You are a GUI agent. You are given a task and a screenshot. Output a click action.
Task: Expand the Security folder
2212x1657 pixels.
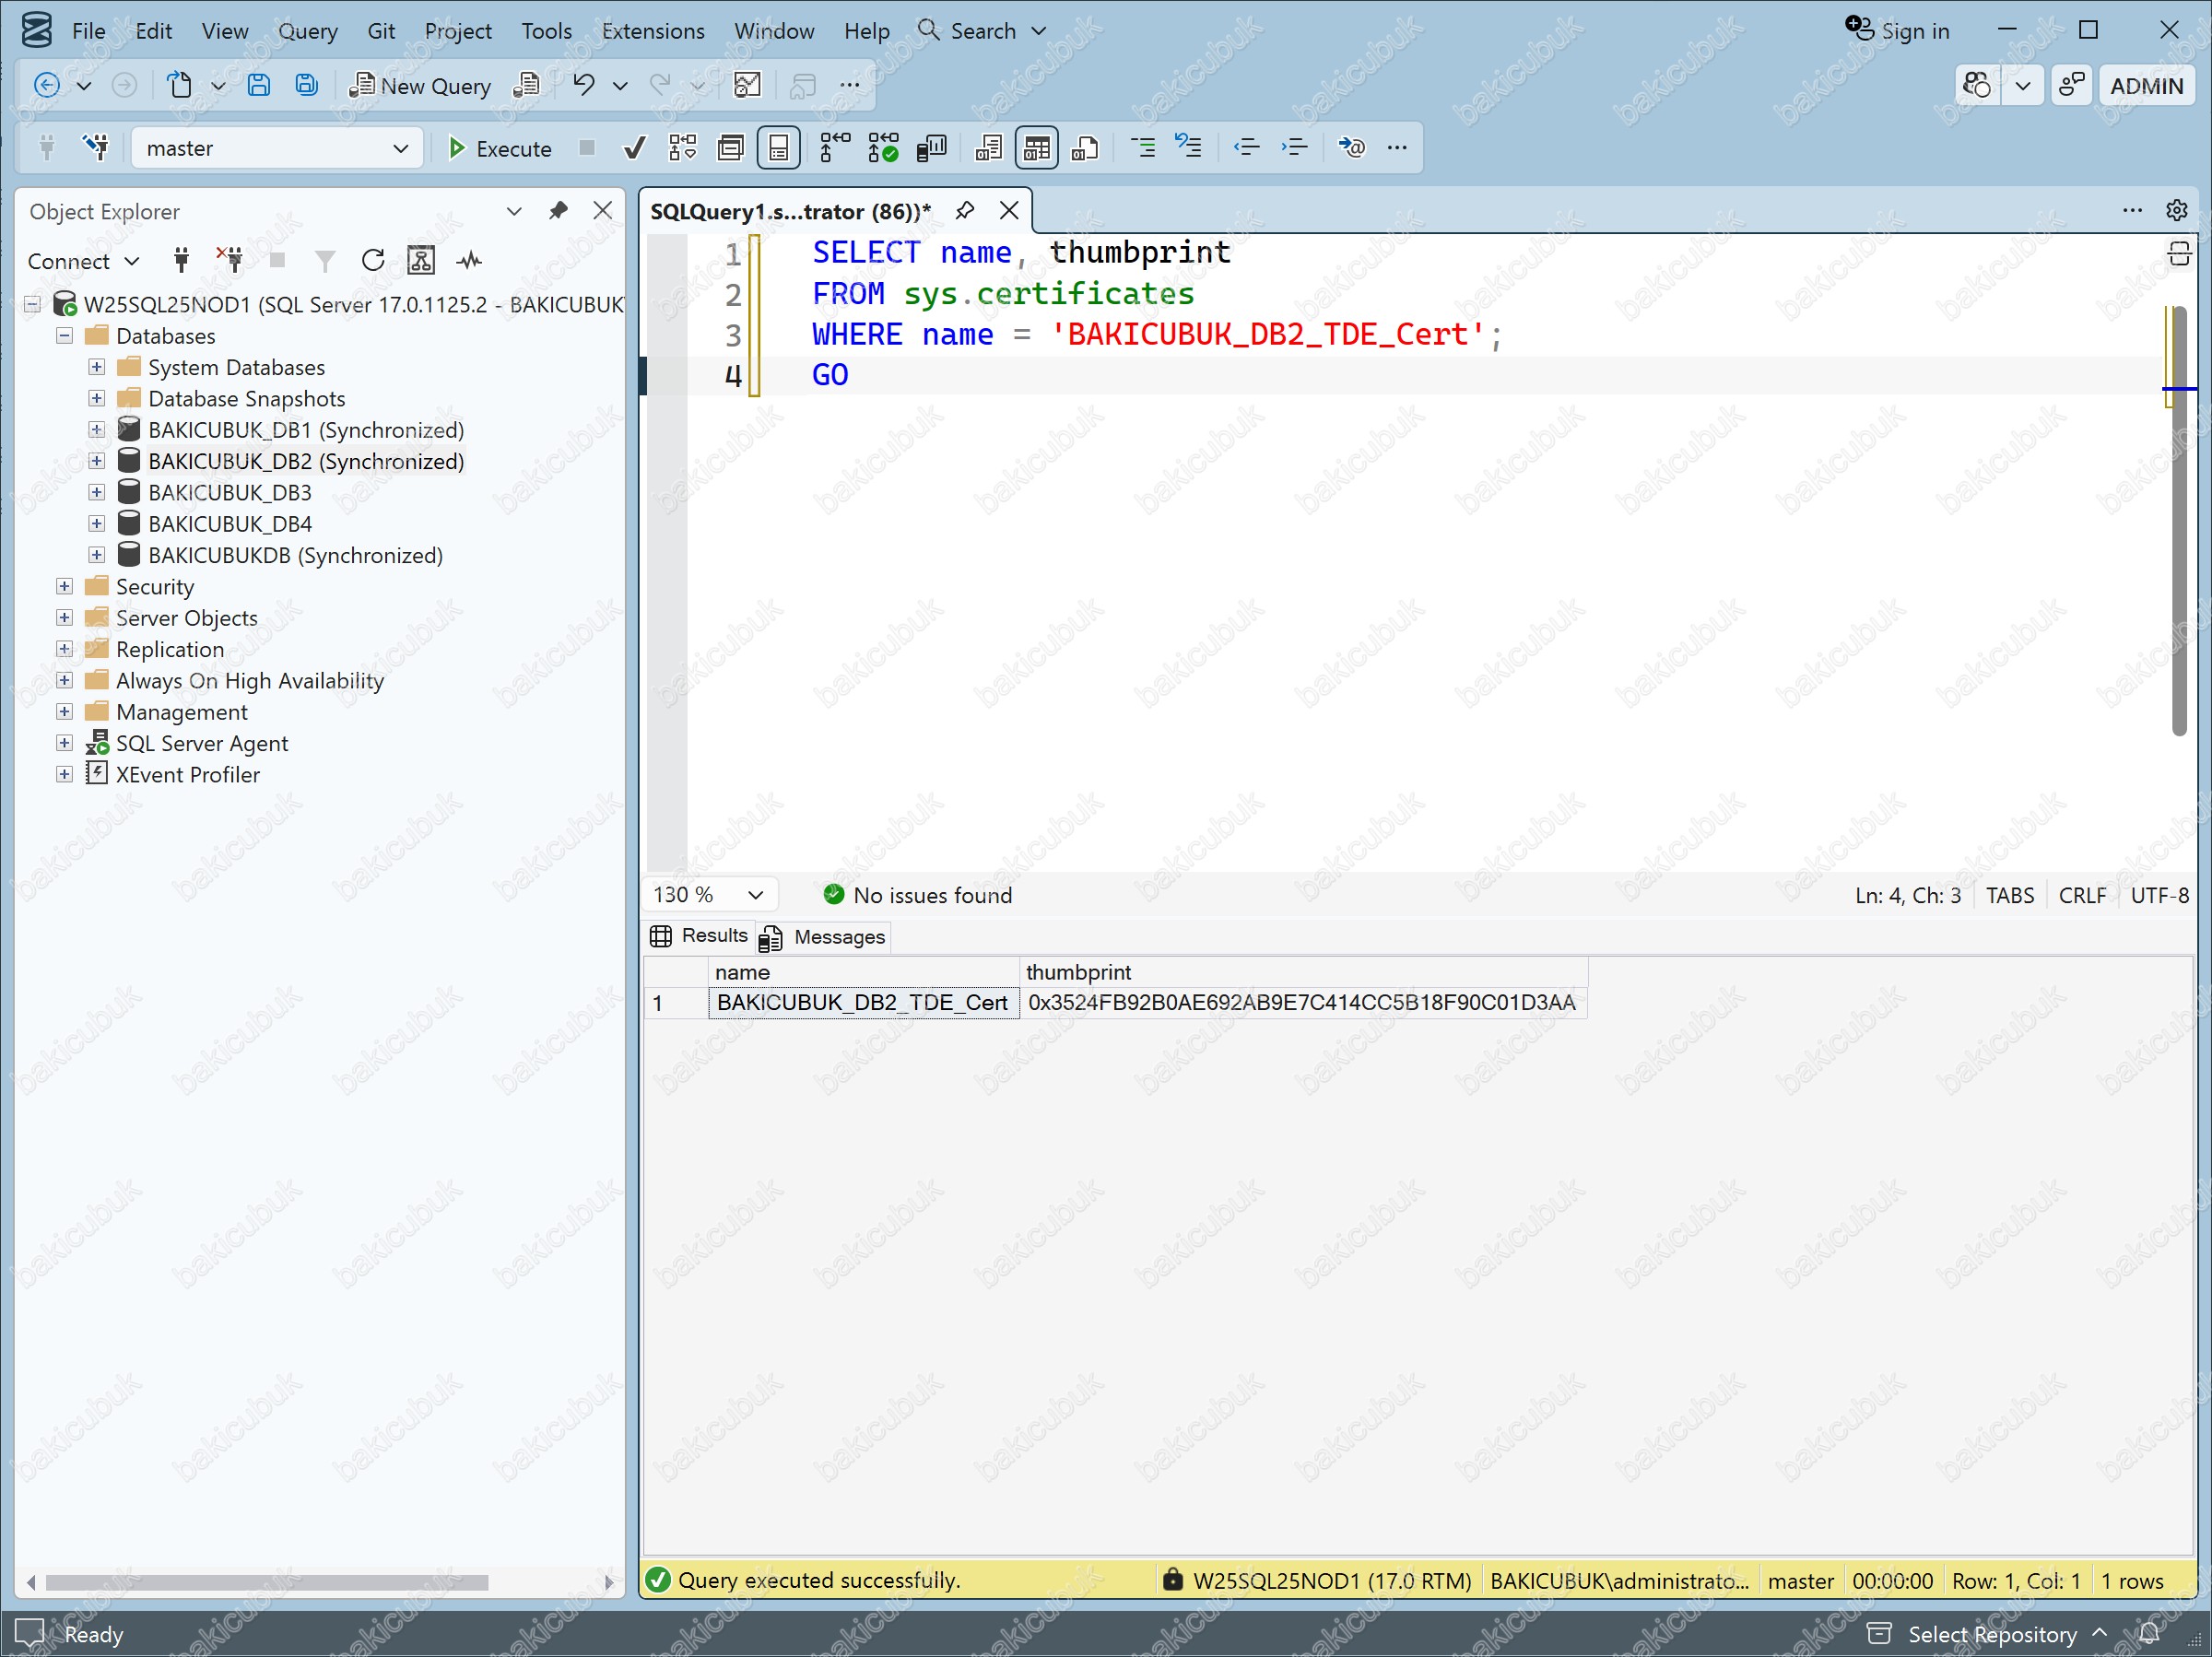click(64, 586)
